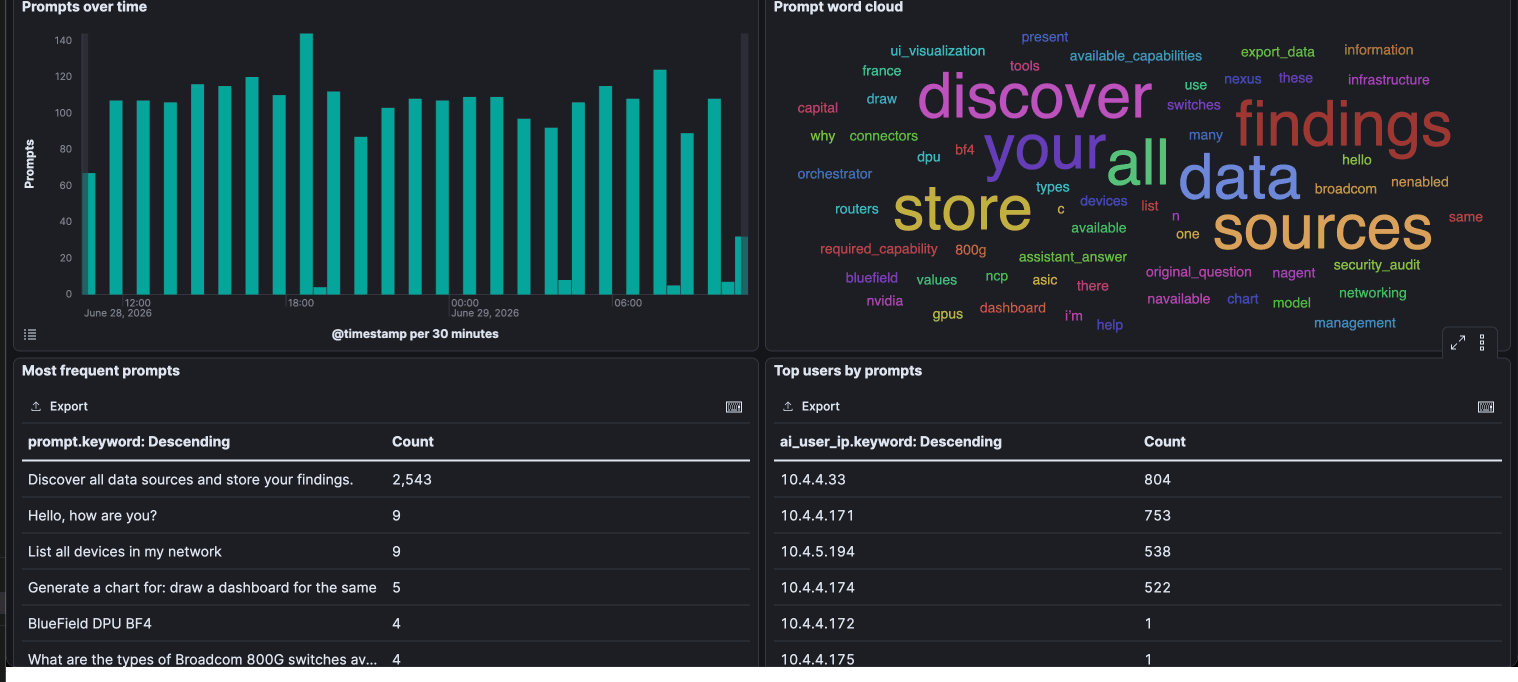This screenshot has height=682, width=1518.
Task: Click the 538 count cell
Action: click(1158, 552)
